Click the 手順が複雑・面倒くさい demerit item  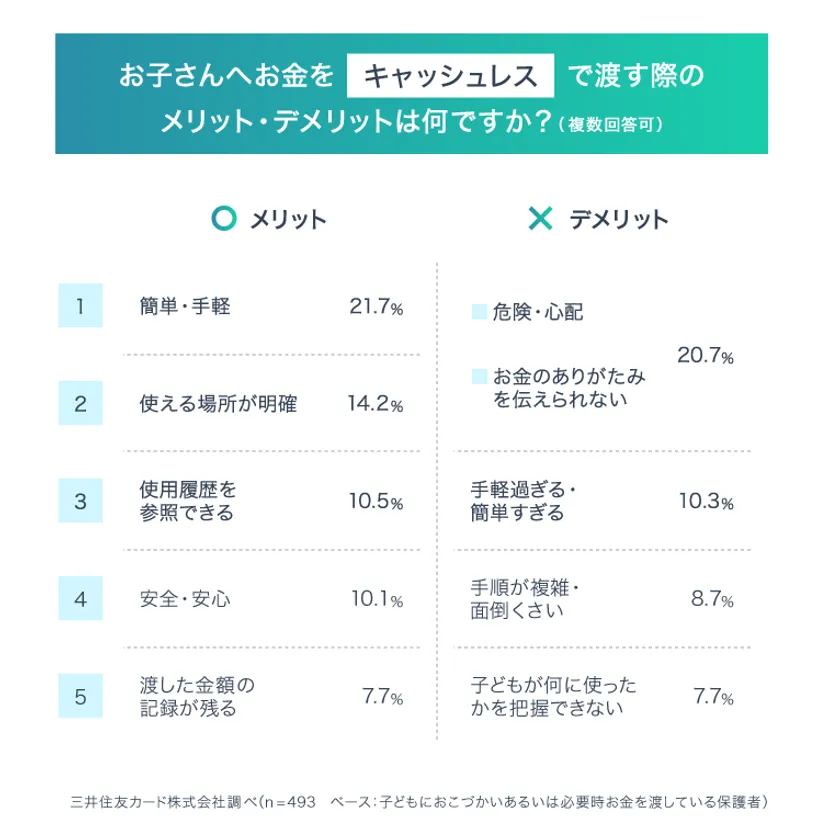(x=524, y=599)
